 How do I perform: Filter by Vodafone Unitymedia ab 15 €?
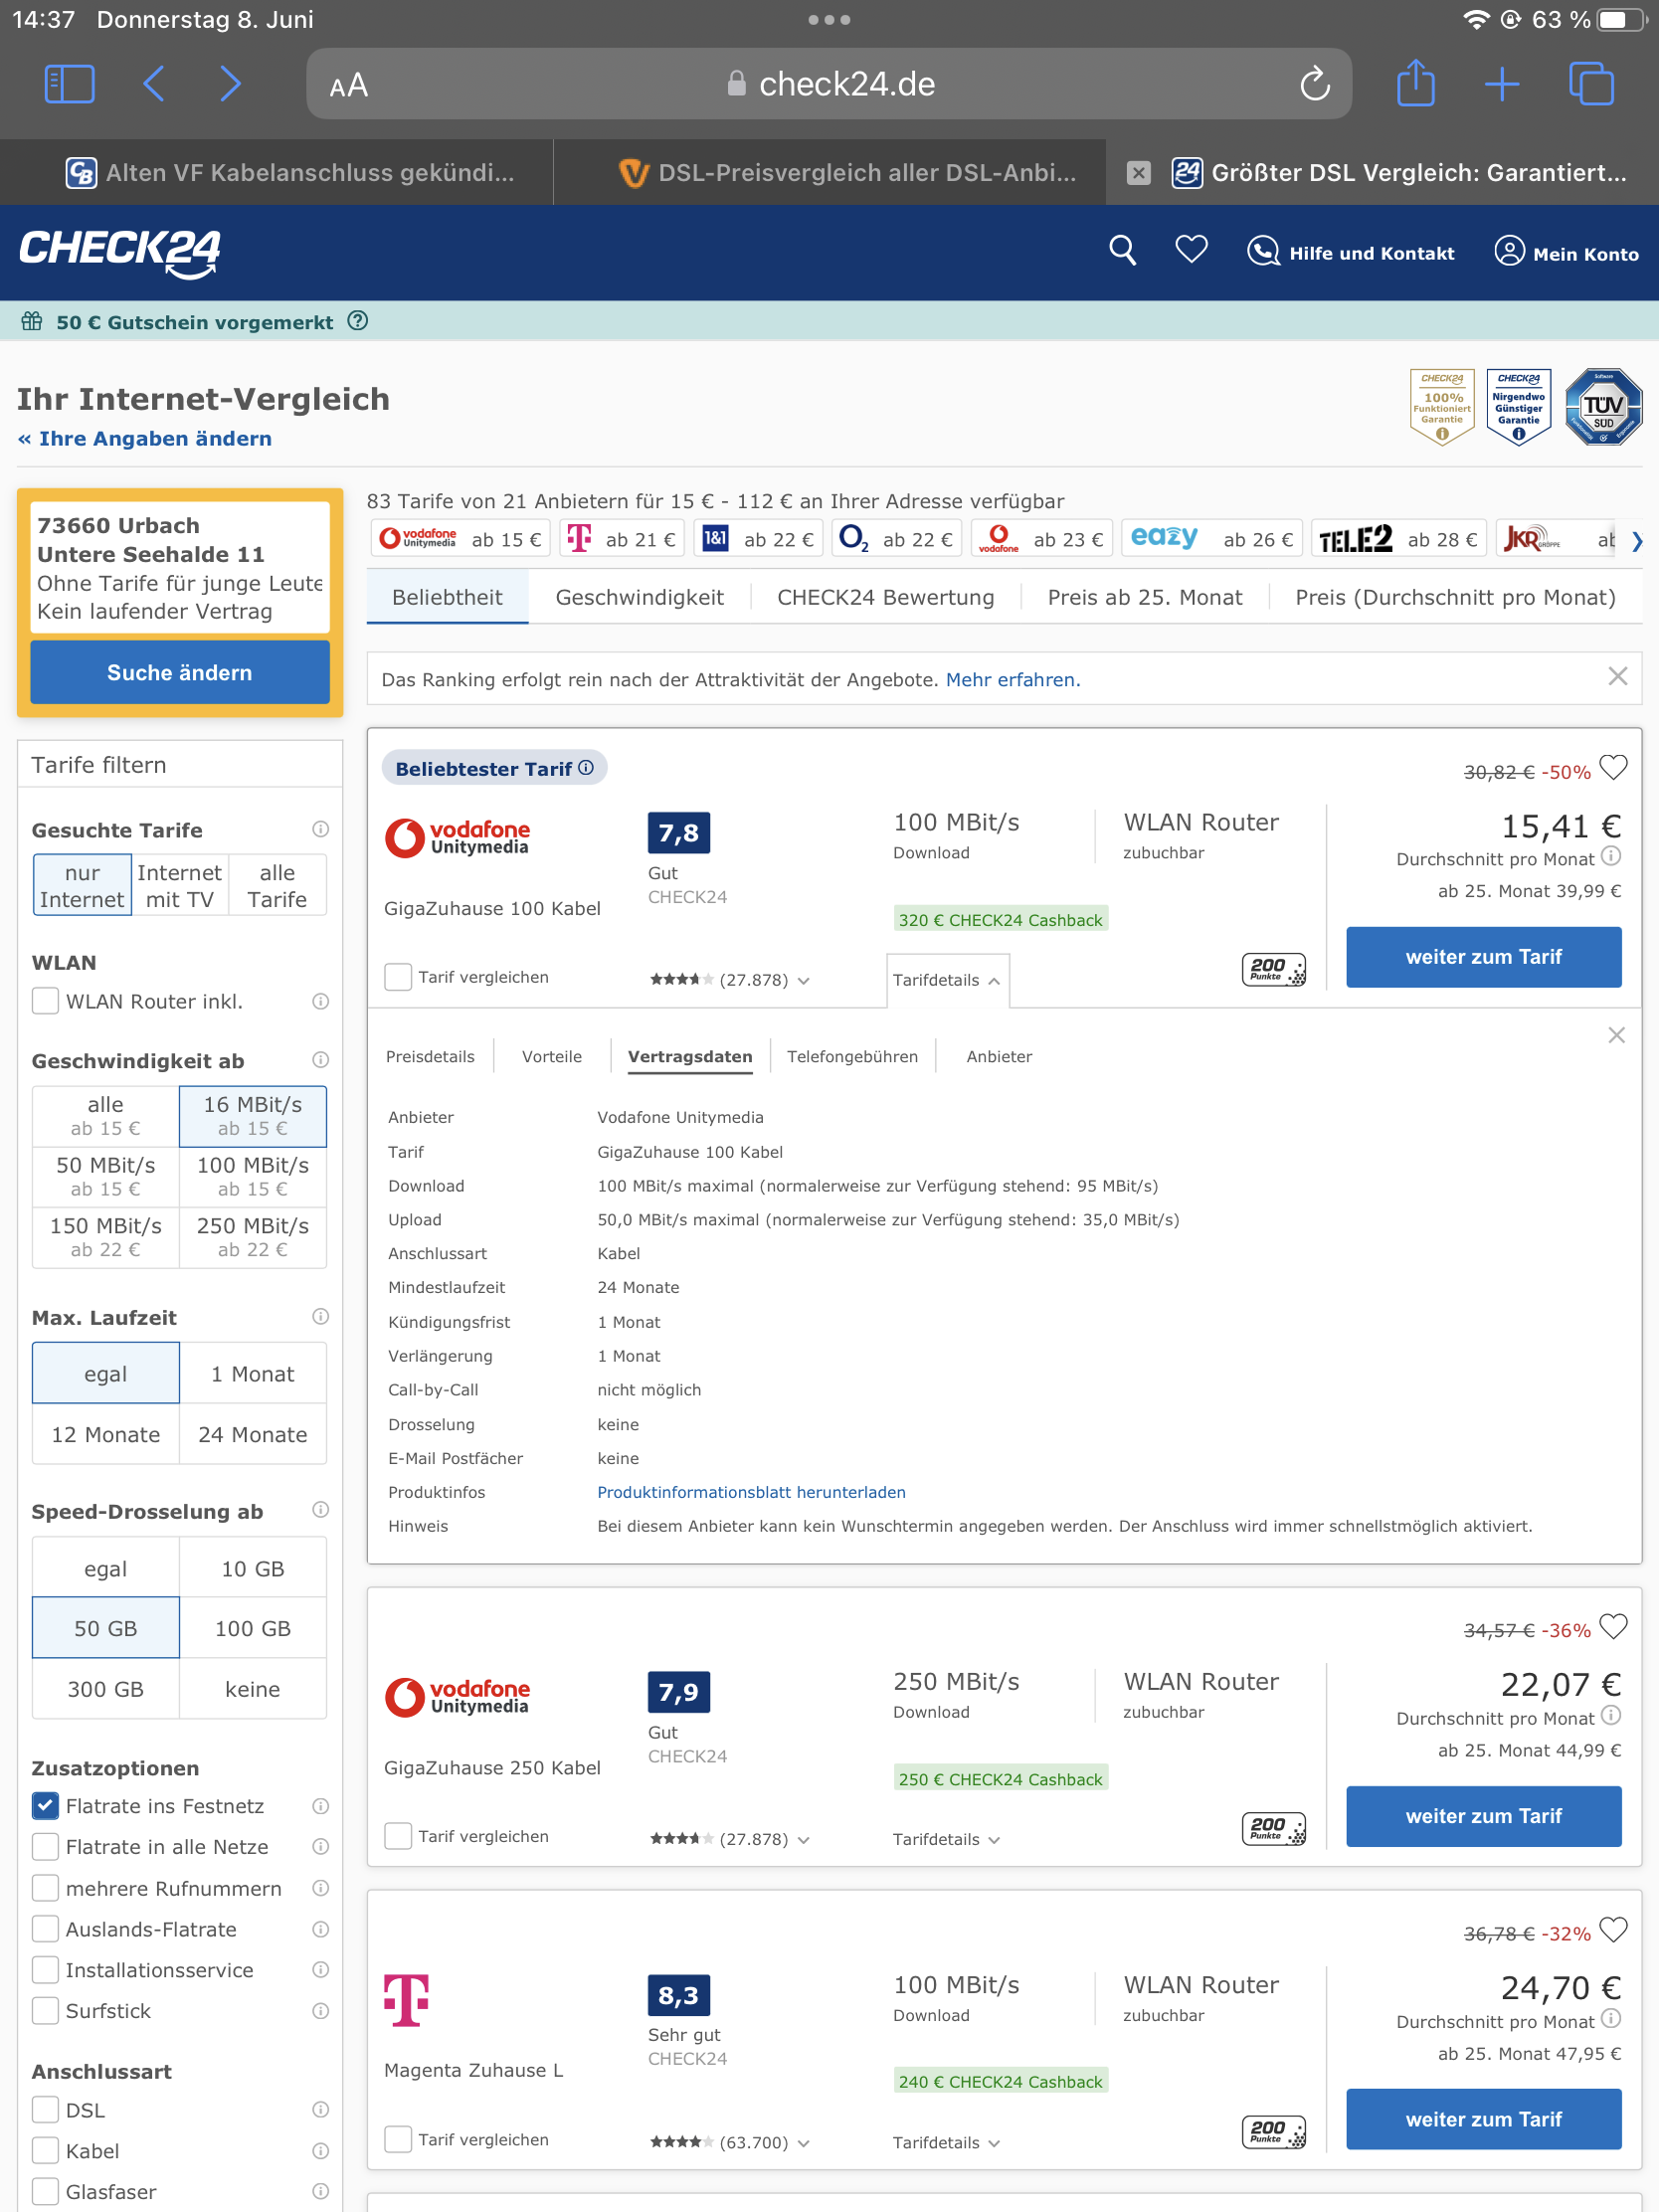[460, 539]
